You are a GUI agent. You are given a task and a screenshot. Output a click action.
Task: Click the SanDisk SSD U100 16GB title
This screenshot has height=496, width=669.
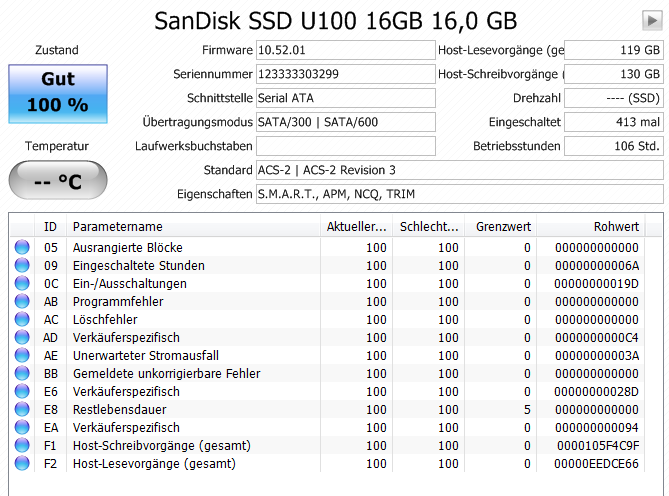point(335,20)
